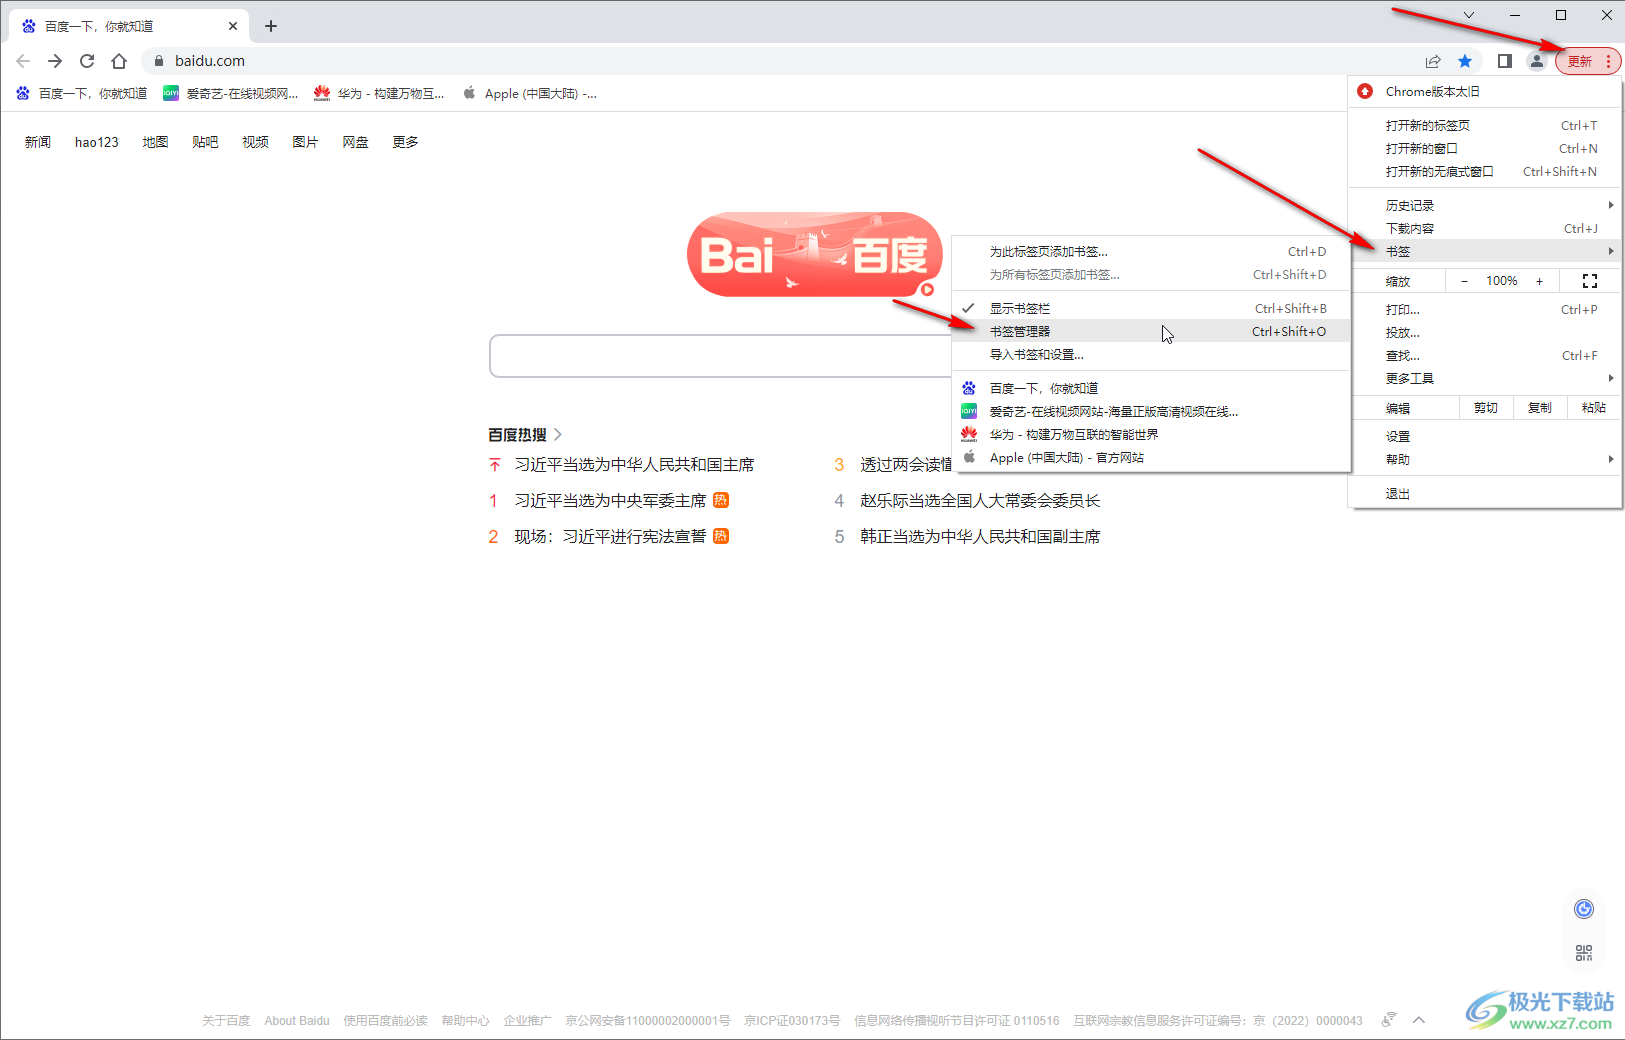Click the address bar URL baidu.com
This screenshot has width=1625, height=1040.
(210, 61)
